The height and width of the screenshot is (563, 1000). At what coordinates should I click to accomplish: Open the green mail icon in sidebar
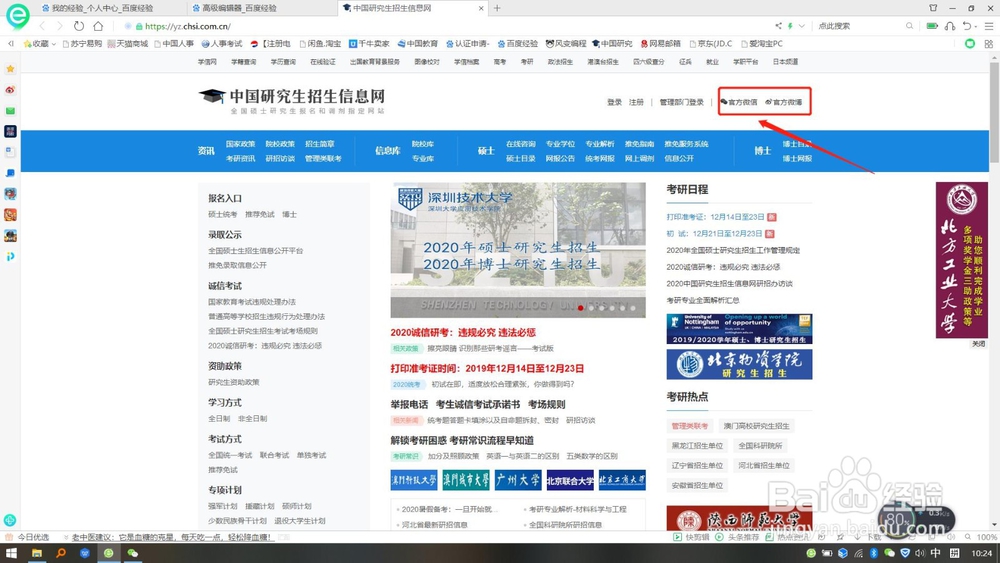click(10, 111)
